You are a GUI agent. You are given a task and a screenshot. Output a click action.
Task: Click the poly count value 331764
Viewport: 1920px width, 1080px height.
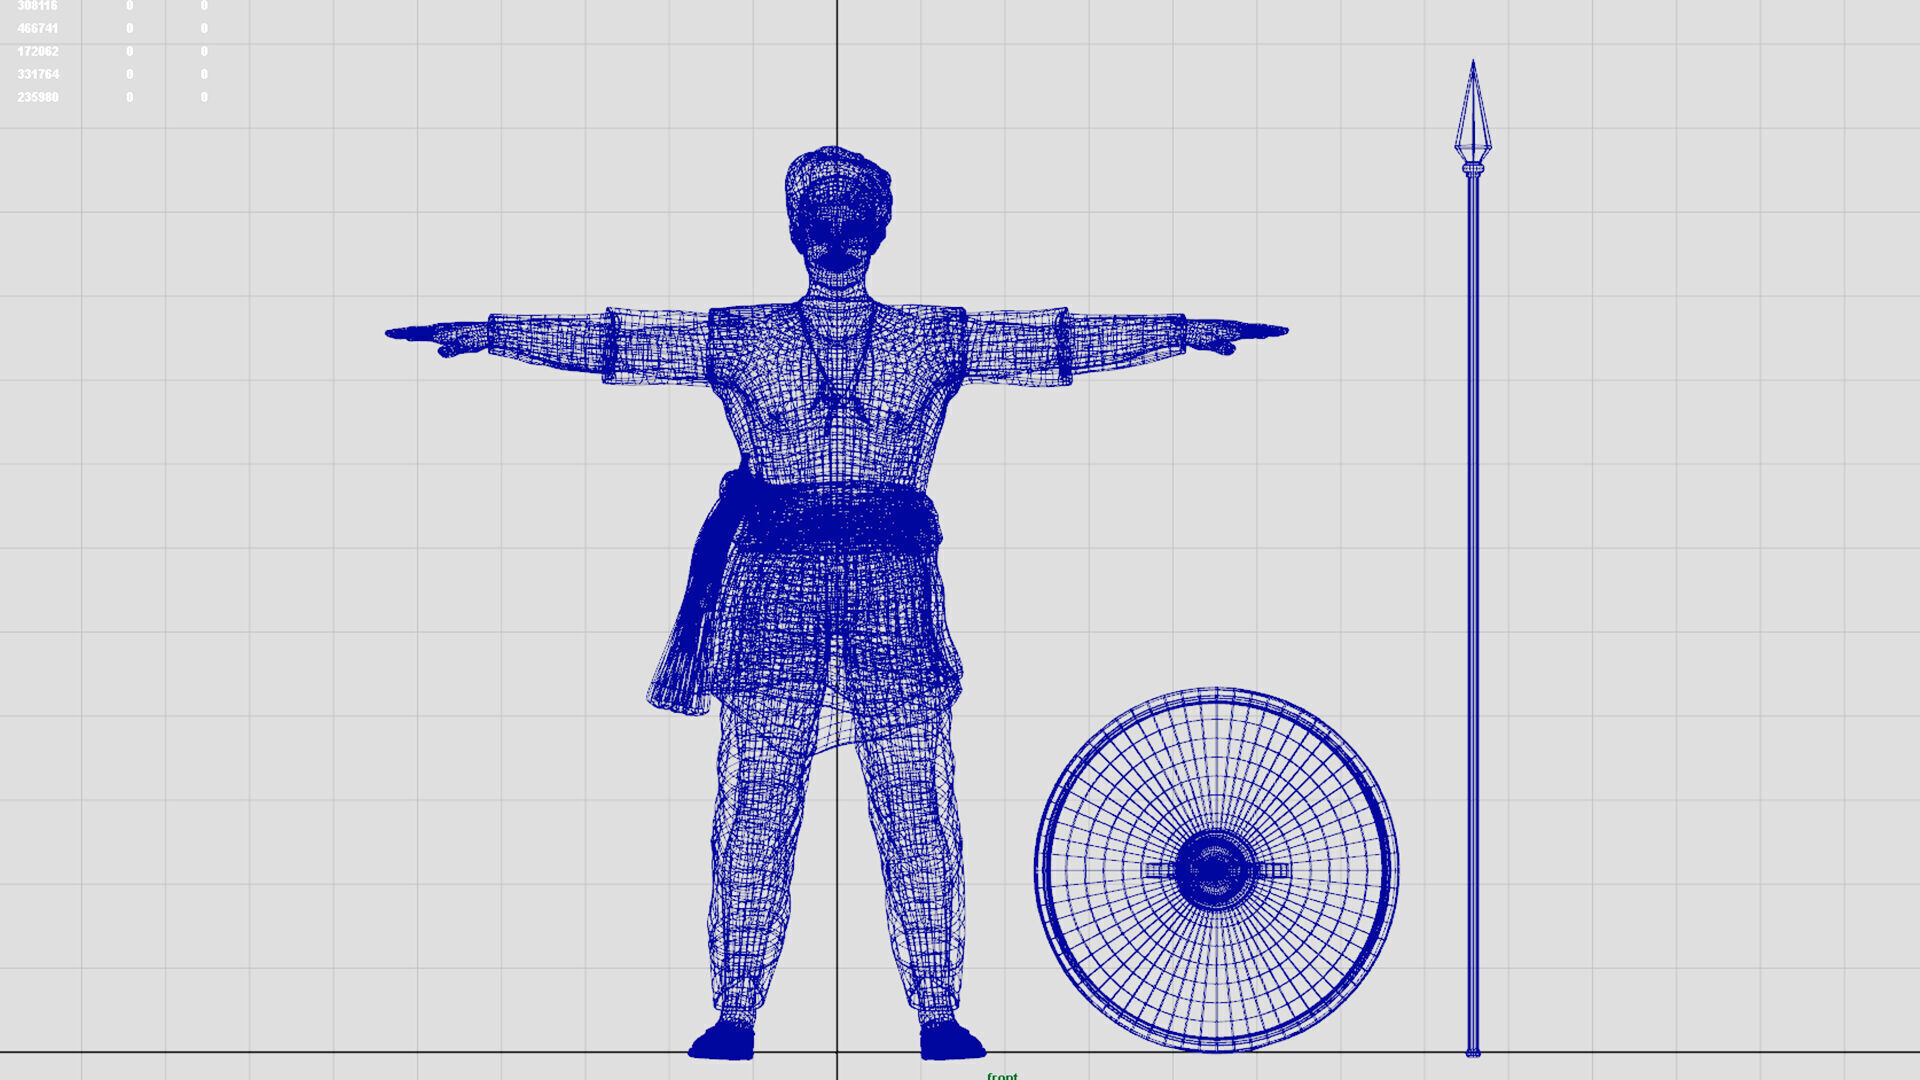pyautogui.click(x=37, y=74)
